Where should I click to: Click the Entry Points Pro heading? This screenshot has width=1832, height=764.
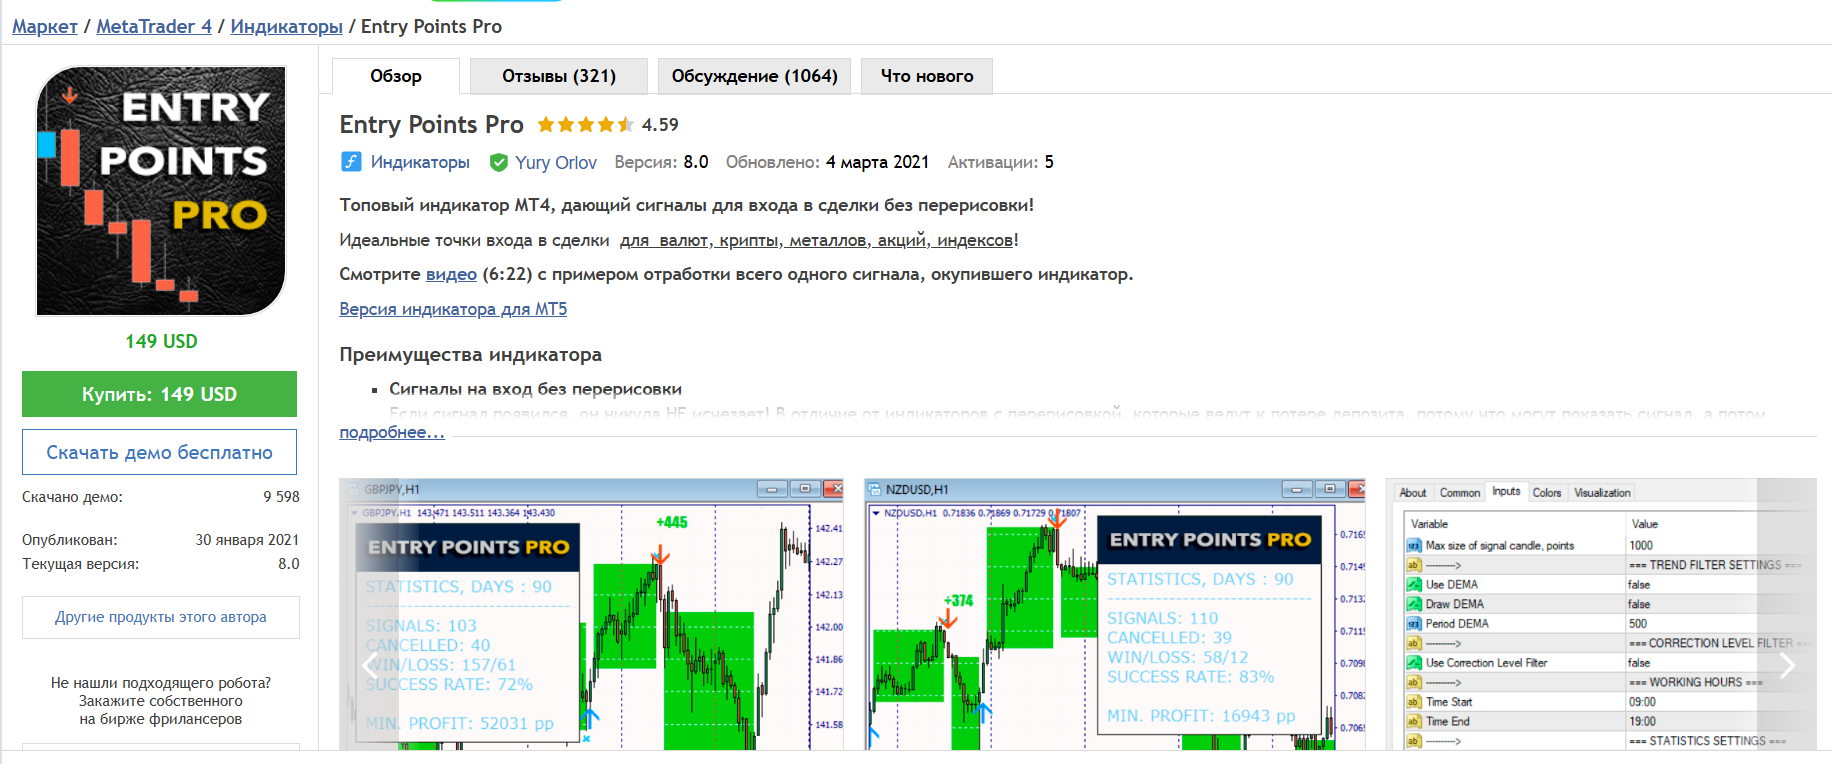pyautogui.click(x=431, y=124)
